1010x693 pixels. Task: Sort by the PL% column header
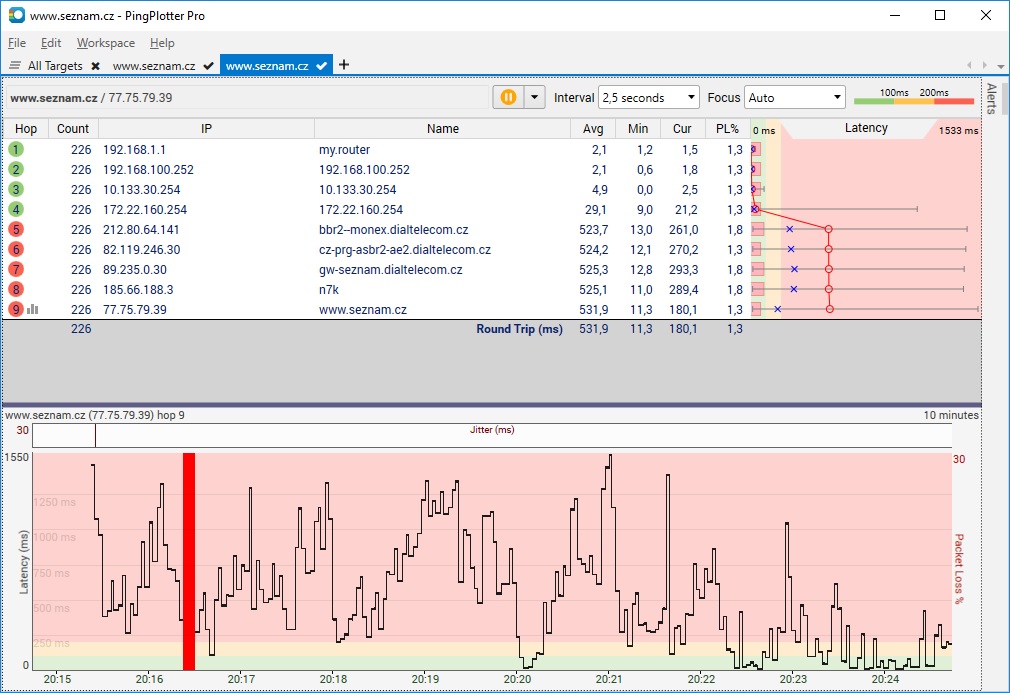727,128
